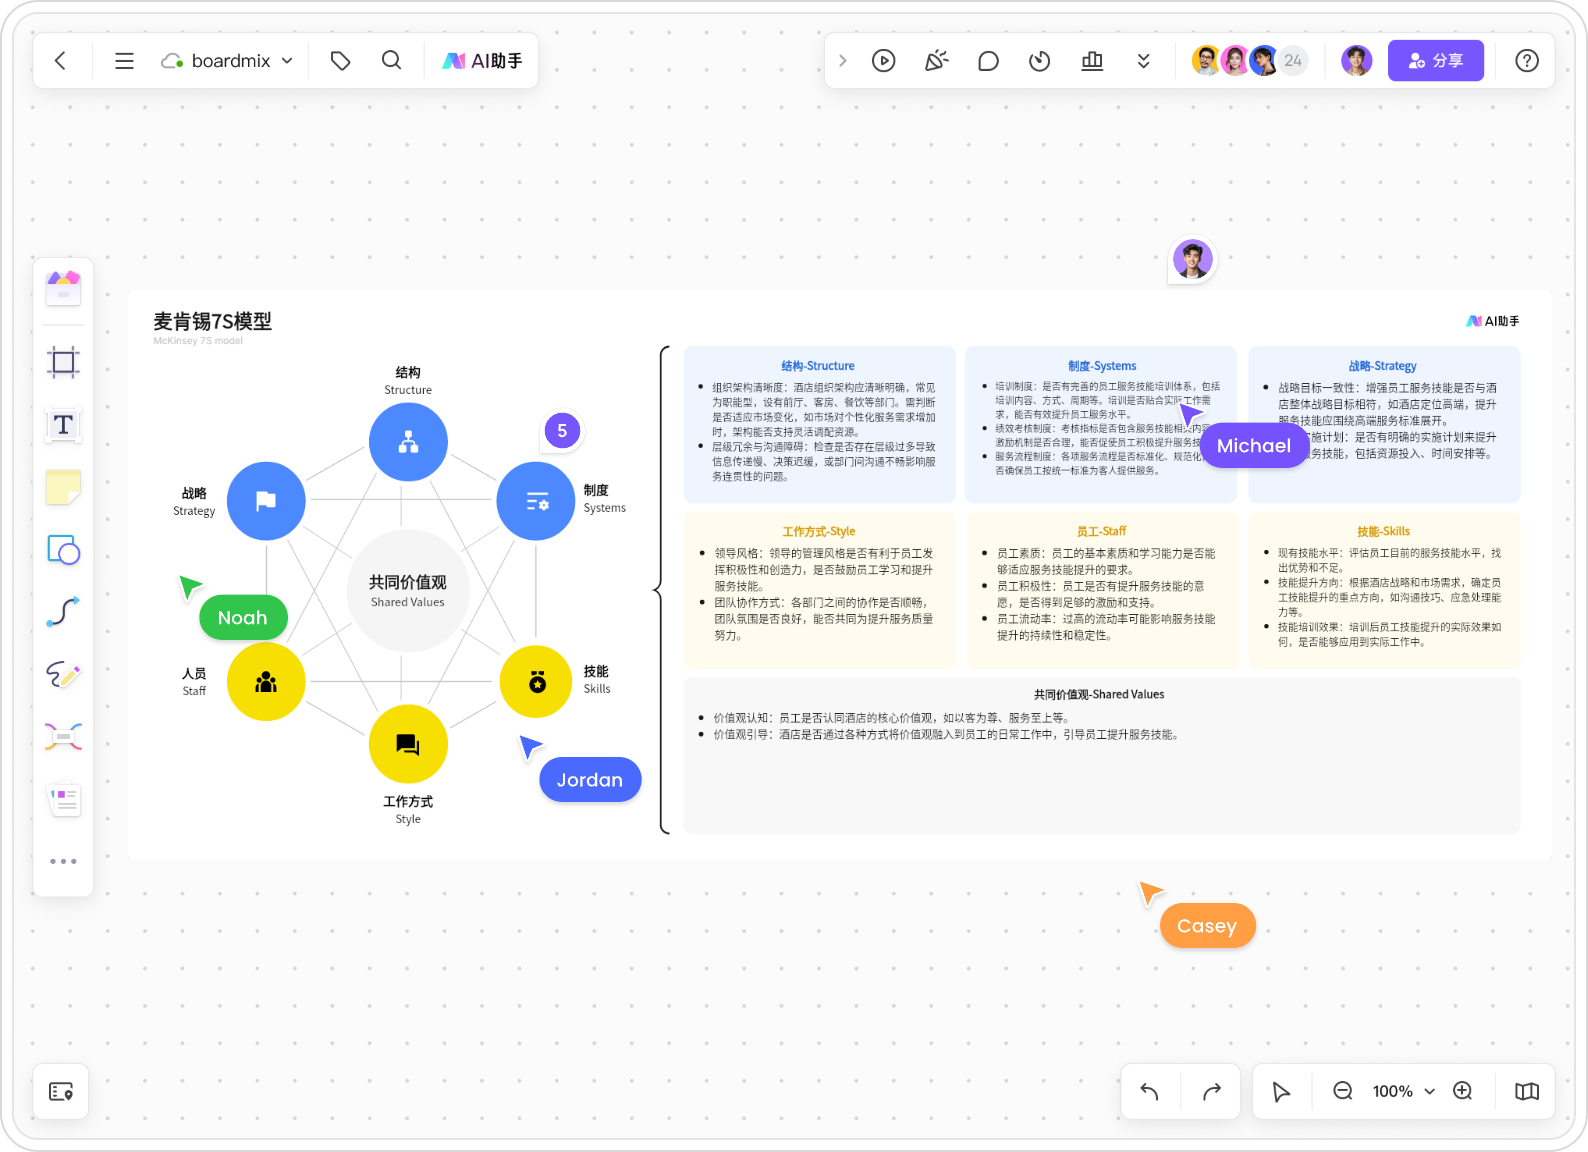Click the blue Systems circle node
Screen dimensions: 1588x1152
pyautogui.click(x=536, y=501)
